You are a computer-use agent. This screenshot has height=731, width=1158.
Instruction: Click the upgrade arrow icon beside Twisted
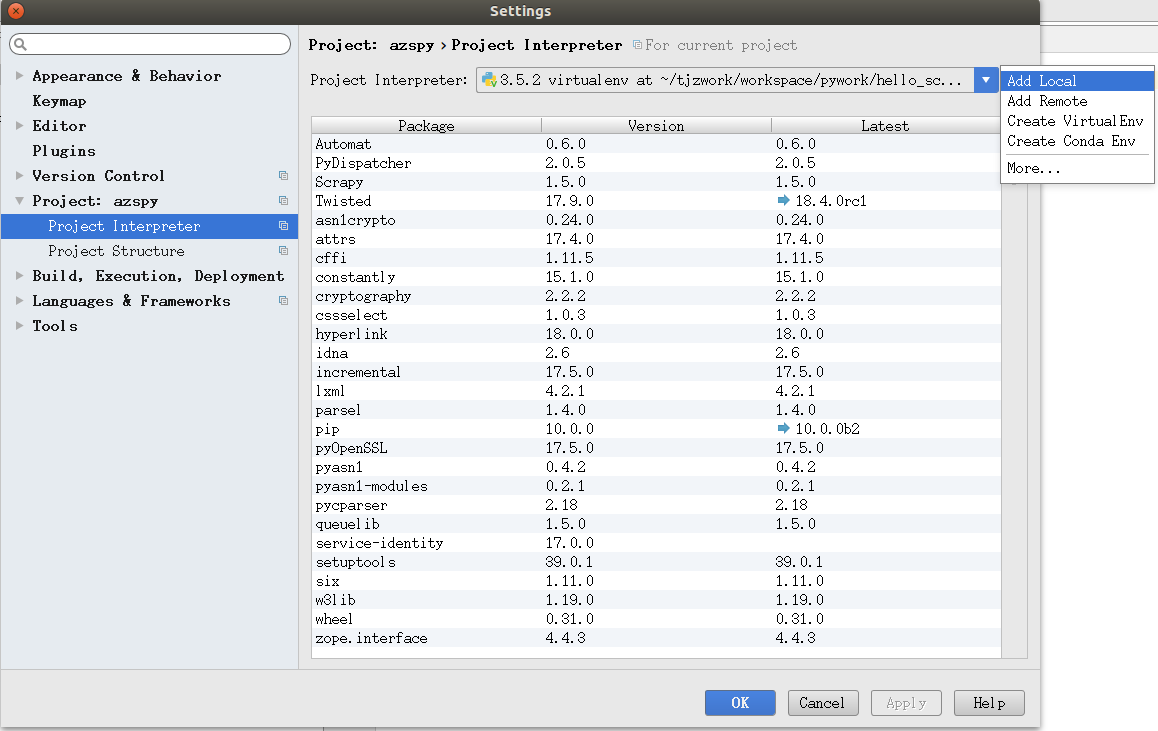click(783, 201)
